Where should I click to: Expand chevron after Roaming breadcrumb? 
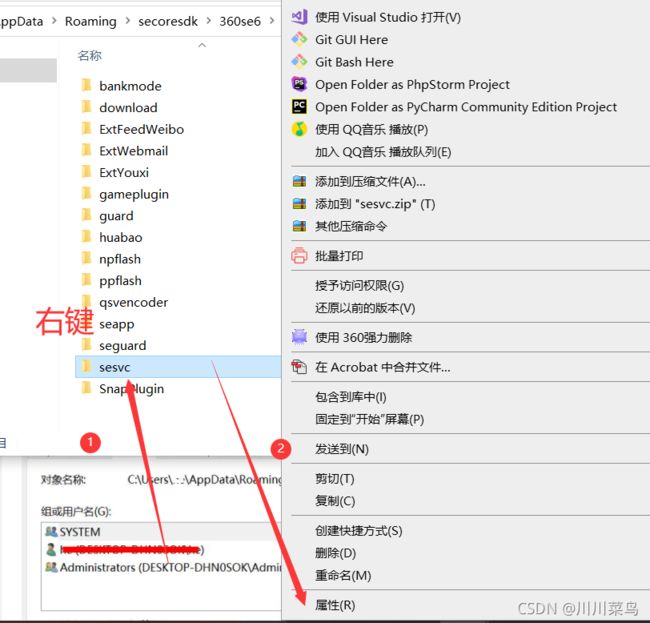tap(128, 21)
